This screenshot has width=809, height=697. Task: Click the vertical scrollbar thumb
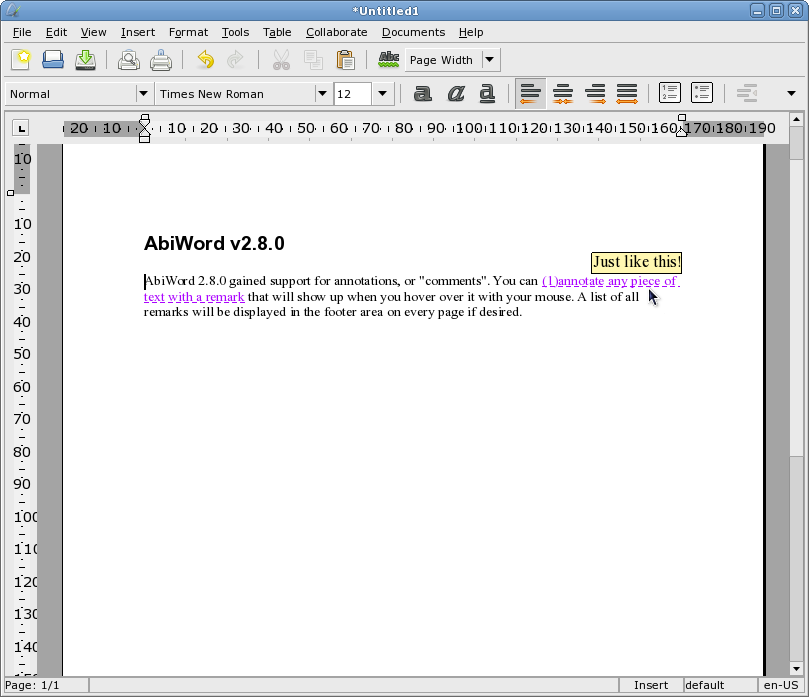[796, 308]
